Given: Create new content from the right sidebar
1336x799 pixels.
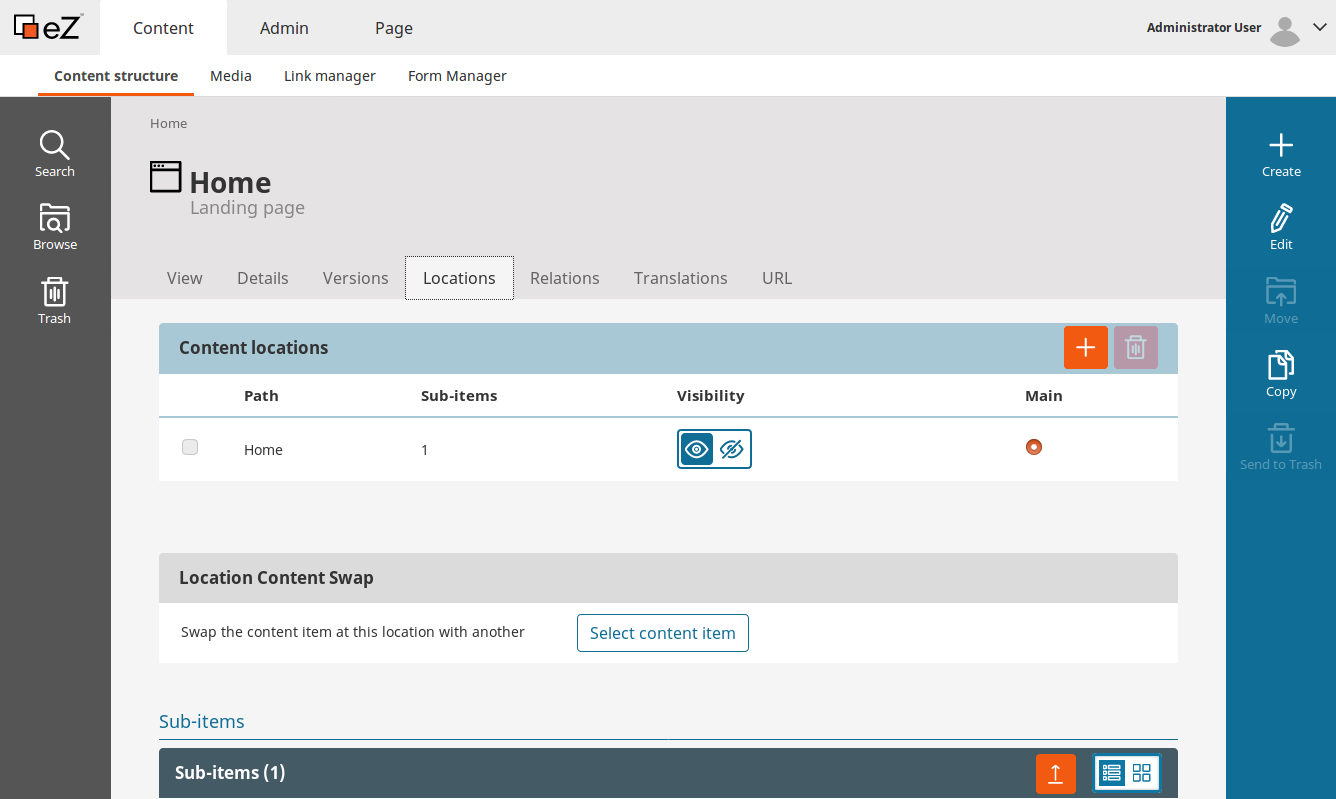Looking at the screenshot, I should tap(1281, 155).
